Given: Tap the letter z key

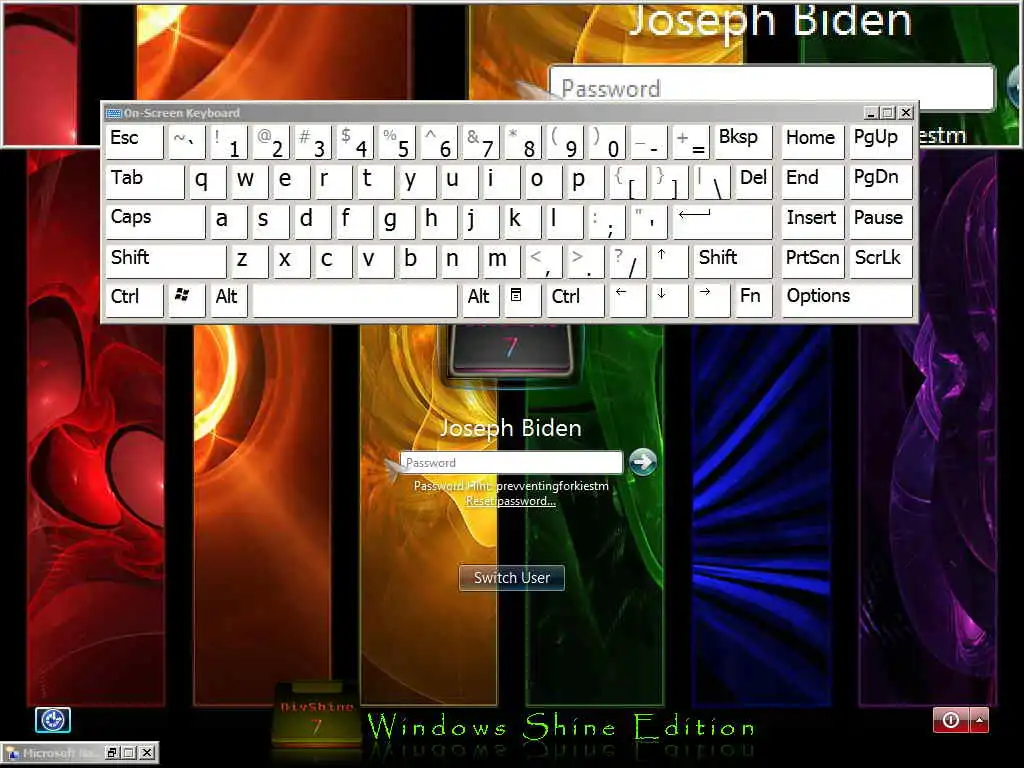Looking at the screenshot, I should tap(249, 260).
